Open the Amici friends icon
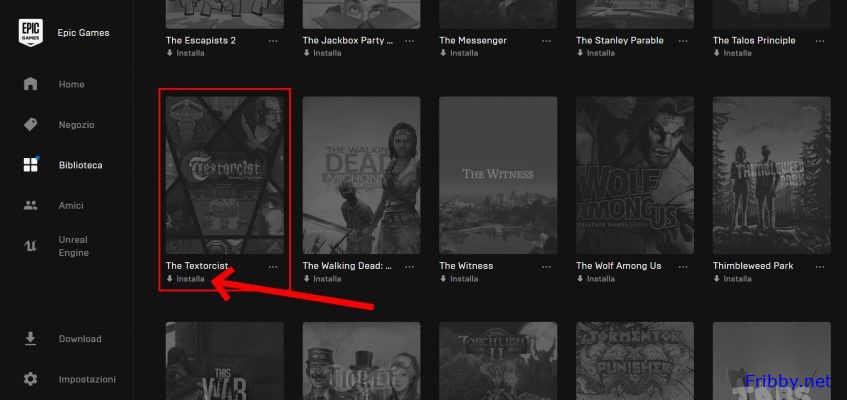The width and height of the screenshot is (847, 400). point(31,205)
